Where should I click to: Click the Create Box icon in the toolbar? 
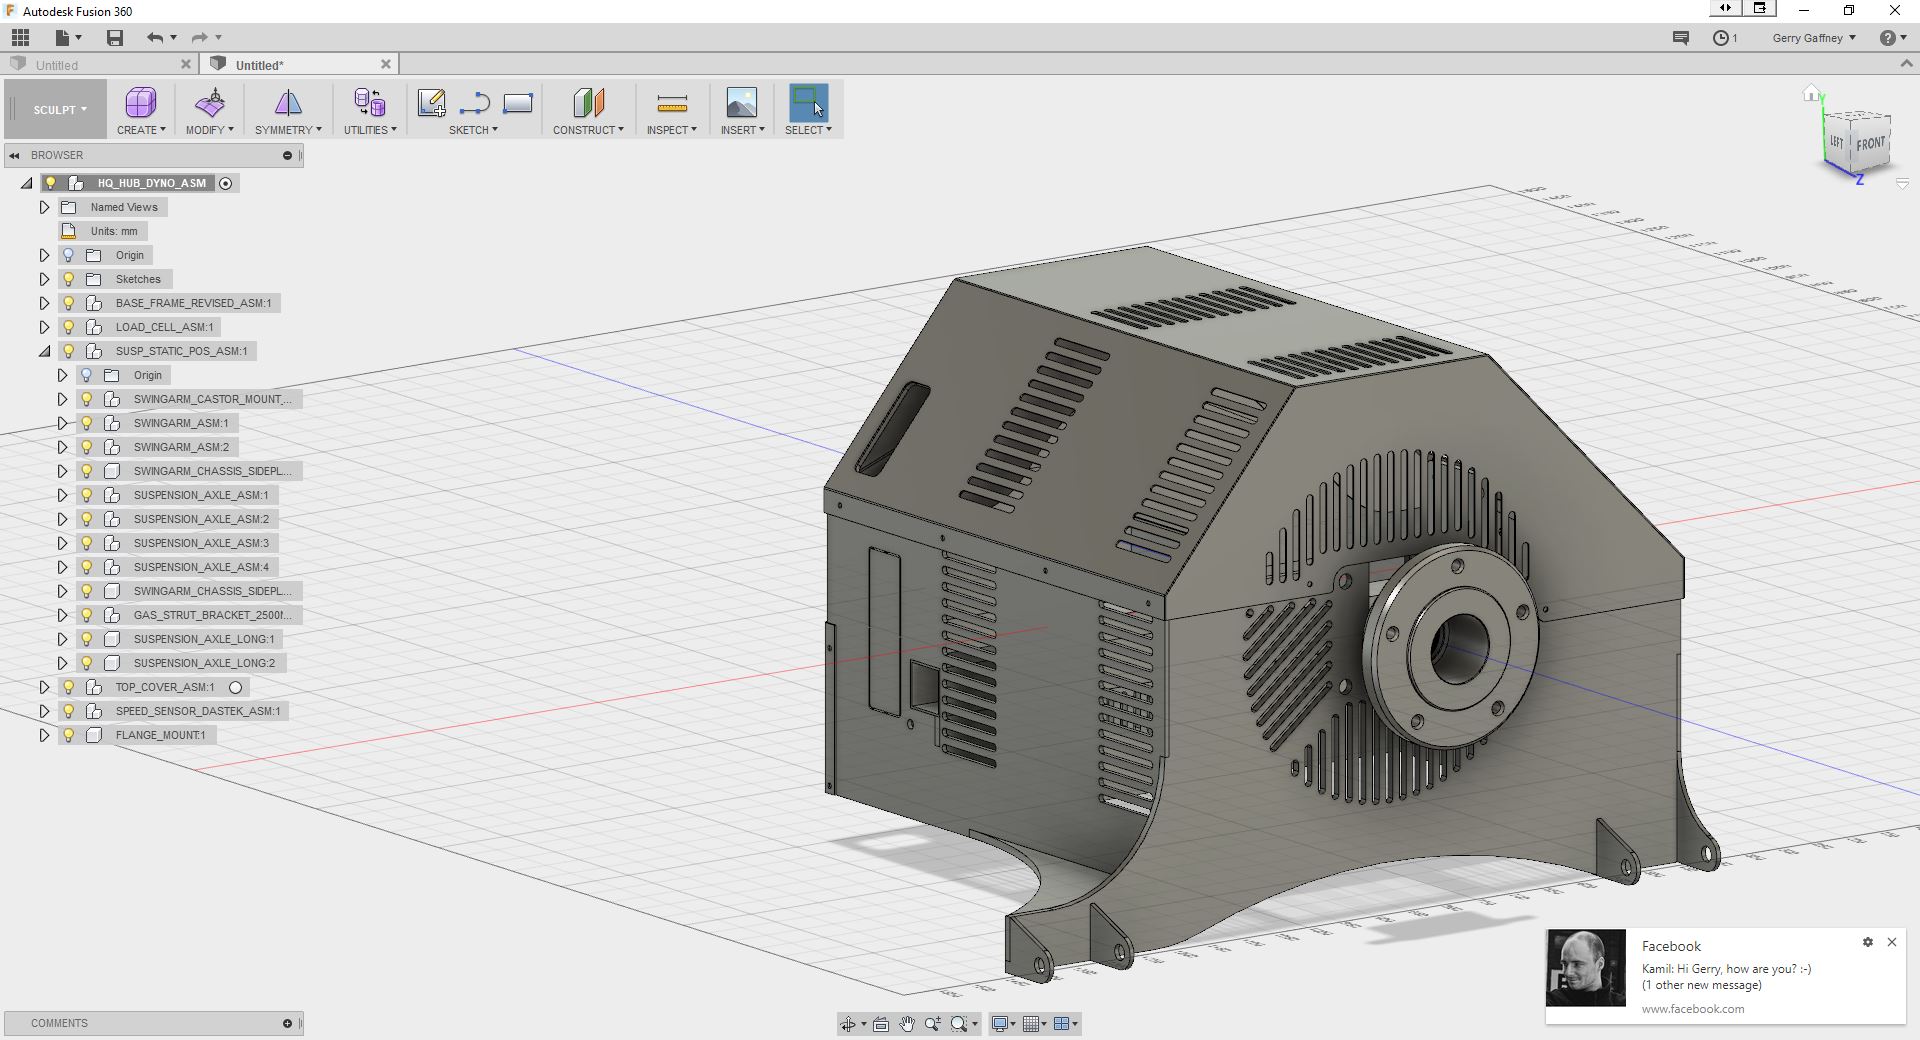tap(140, 103)
